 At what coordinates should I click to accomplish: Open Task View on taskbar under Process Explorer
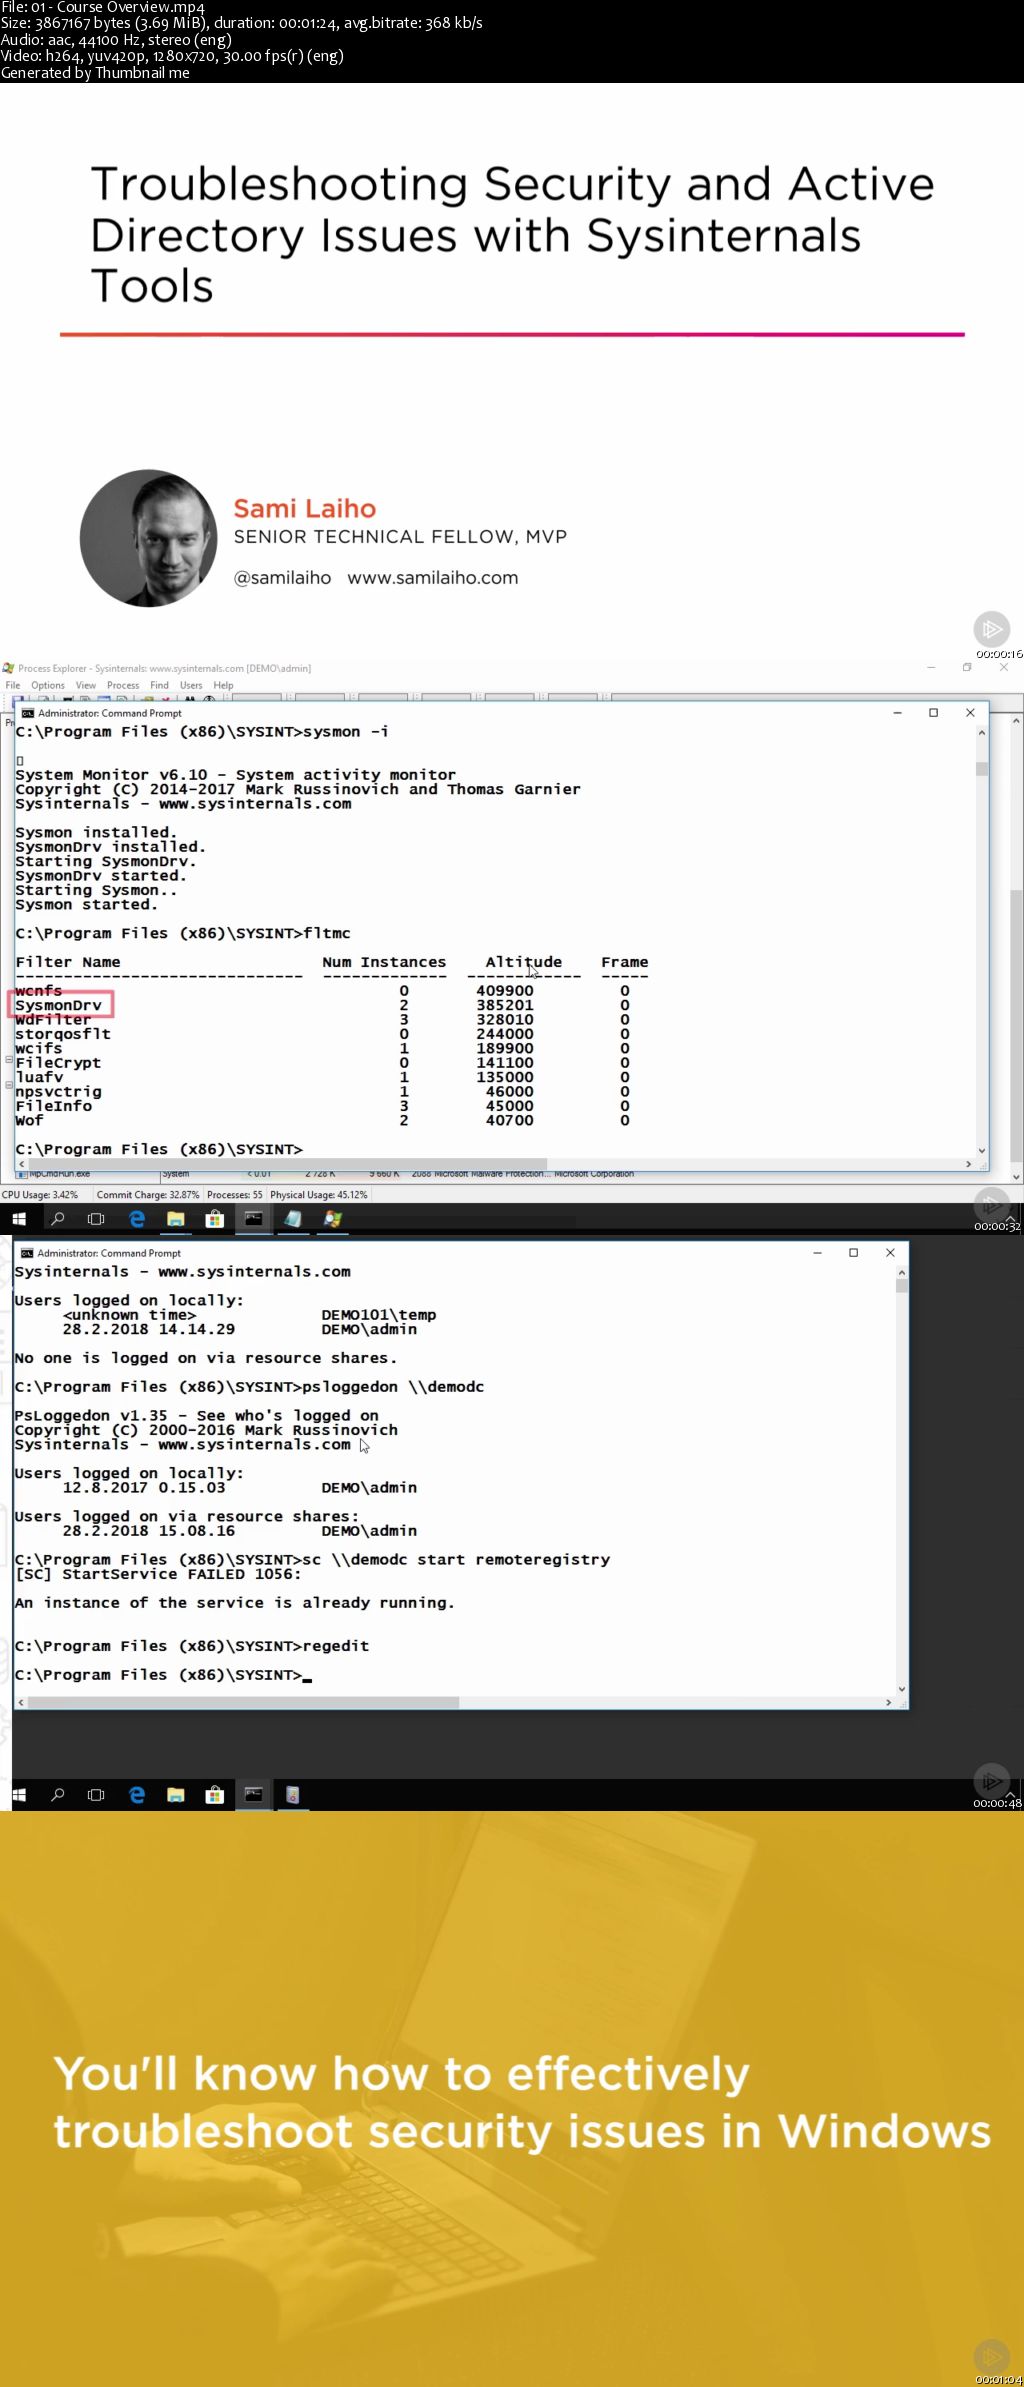[x=96, y=1219]
